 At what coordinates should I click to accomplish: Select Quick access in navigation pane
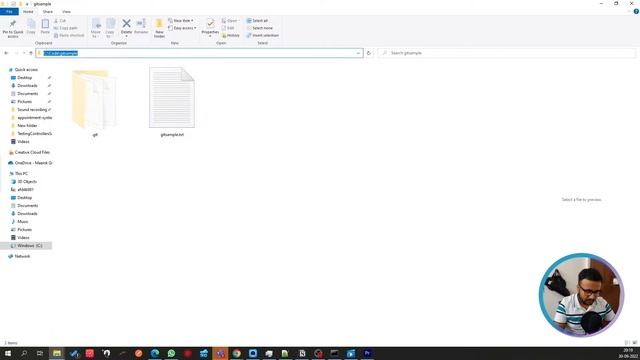pos(26,70)
